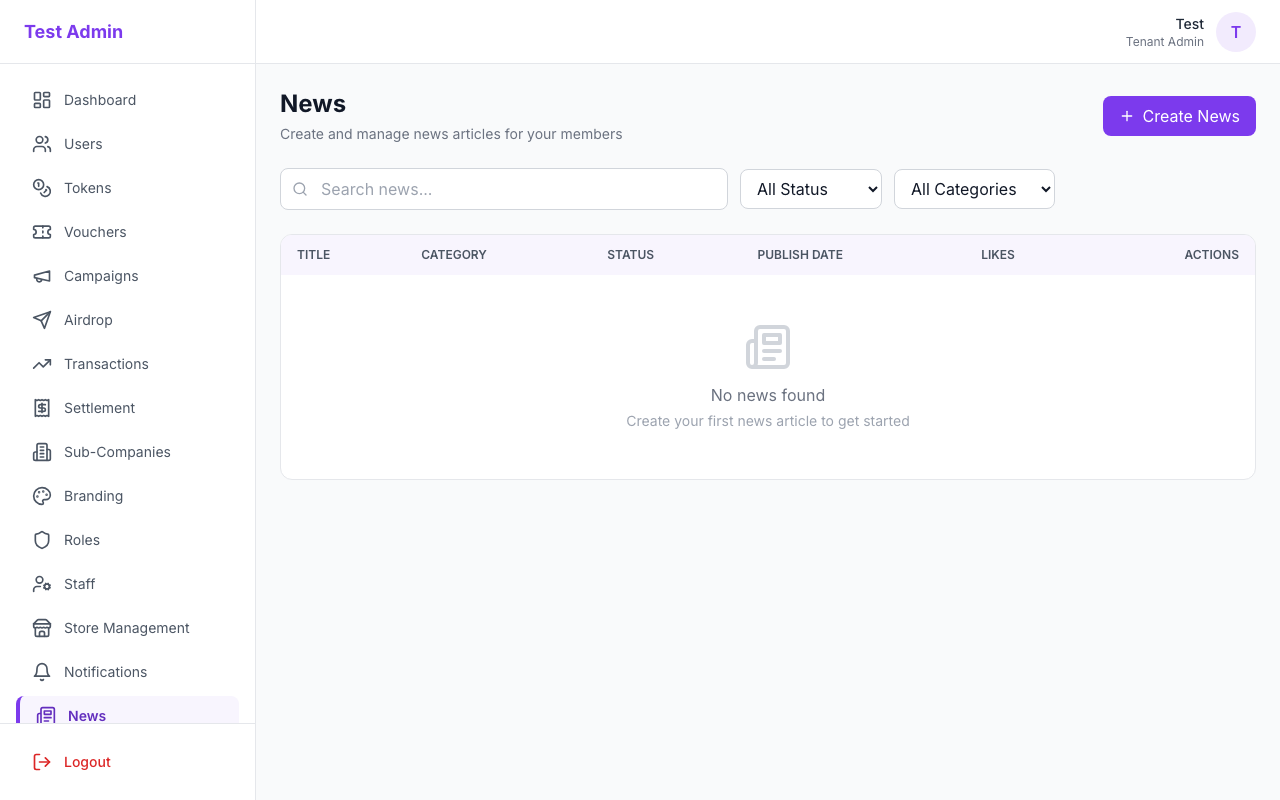Navigate to Sub-Companies section

[117, 452]
